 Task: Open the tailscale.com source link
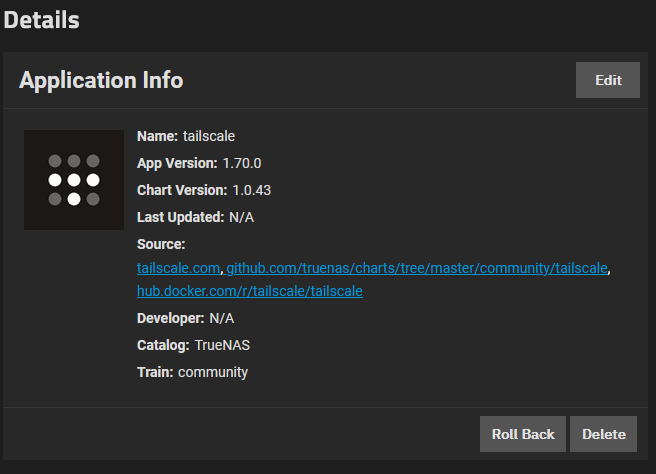178,268
